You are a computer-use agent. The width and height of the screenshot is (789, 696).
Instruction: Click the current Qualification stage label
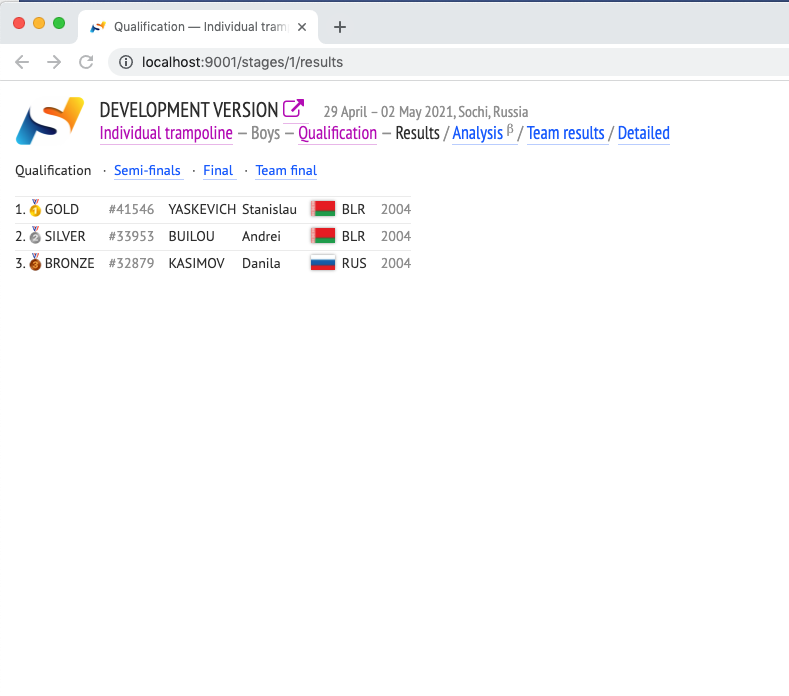click(x=53, y=171)
